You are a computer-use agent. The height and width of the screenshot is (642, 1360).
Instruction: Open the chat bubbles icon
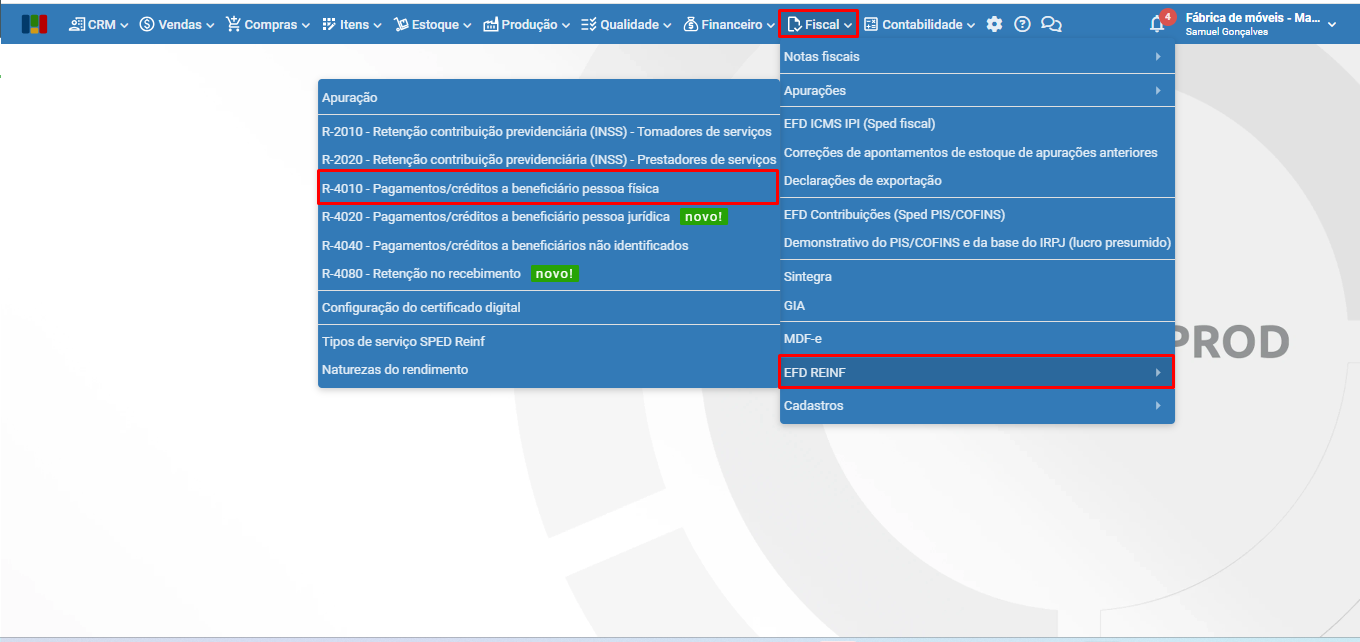pyautogui.click(x=1051, y=24)
